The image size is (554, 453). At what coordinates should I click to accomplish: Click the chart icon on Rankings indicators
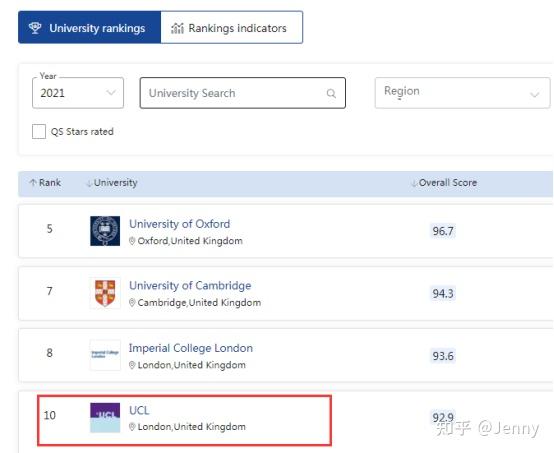pos(177,28)
